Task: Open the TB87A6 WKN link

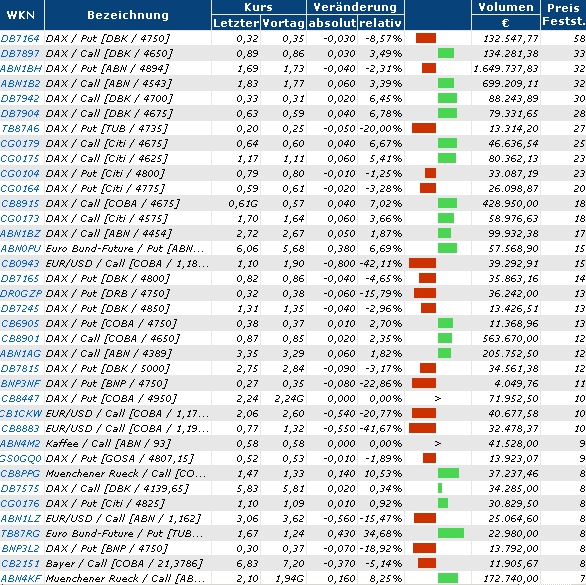Action: [20, 129]
